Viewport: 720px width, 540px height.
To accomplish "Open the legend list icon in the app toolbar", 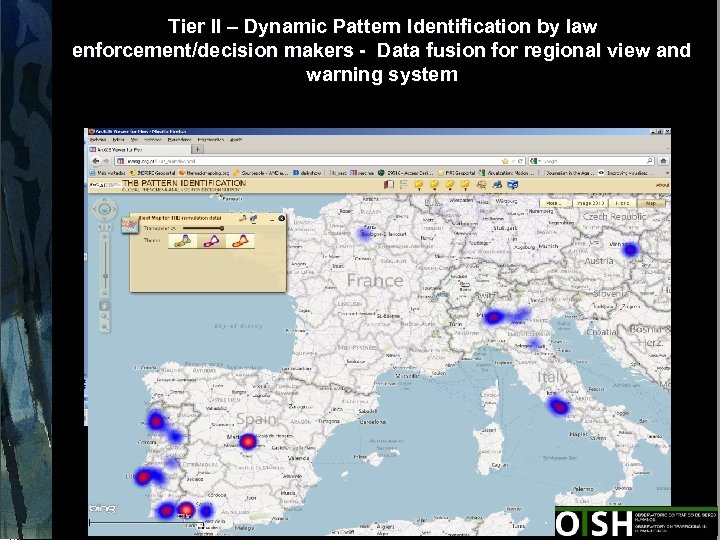I will click(x=404, y=185).
